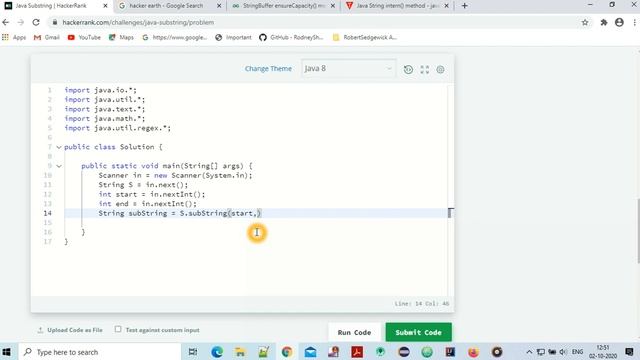Open the google.com bookmark

coord(175,37)
